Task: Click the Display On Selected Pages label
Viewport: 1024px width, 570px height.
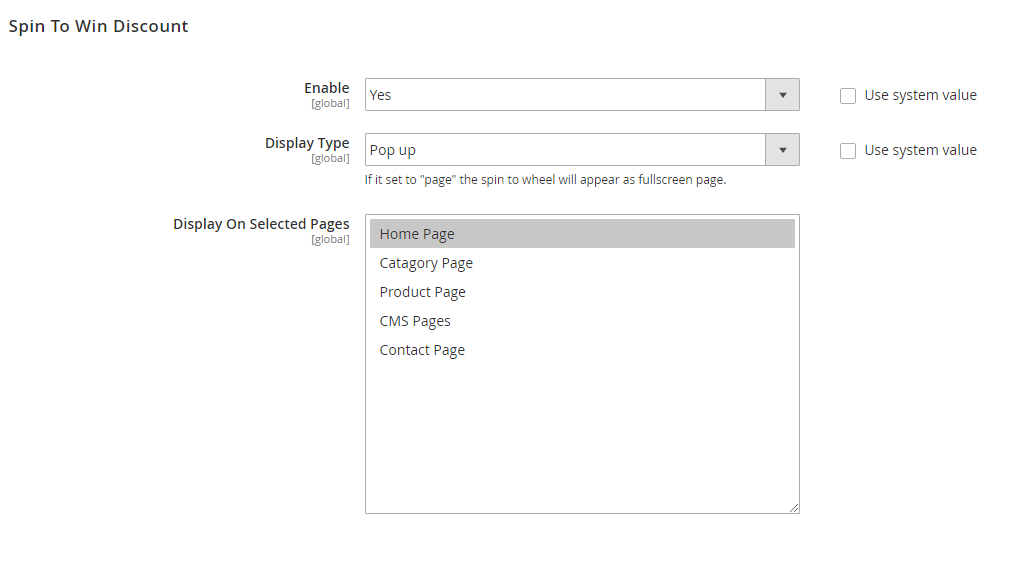Action: tap(261, 224)
